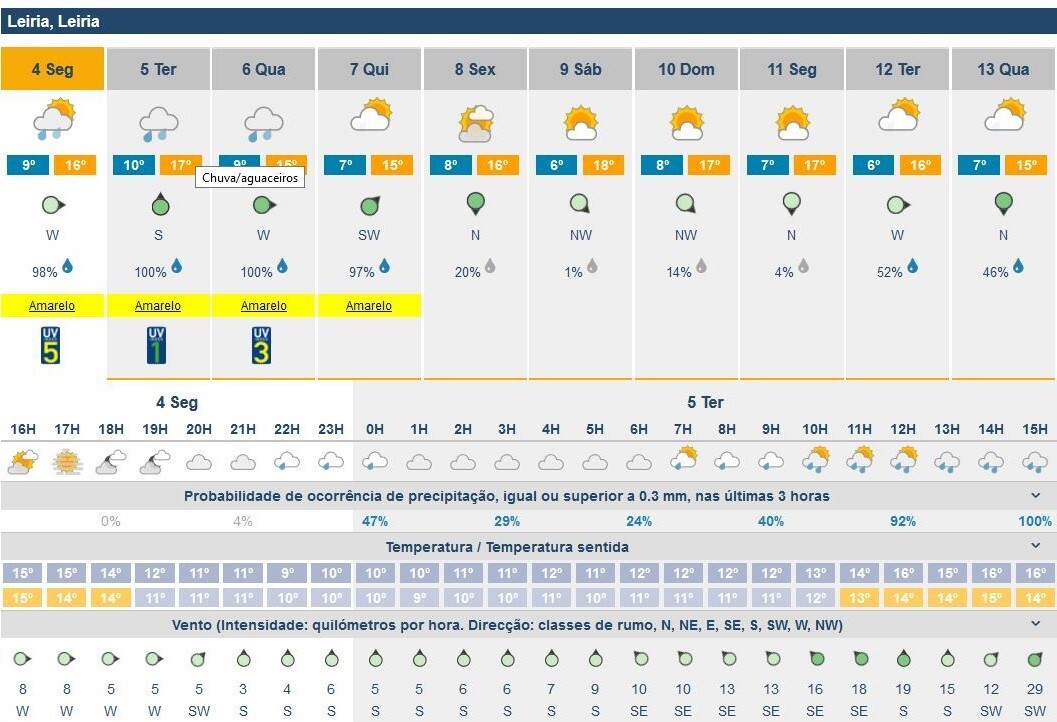Collapse the precipitation probability section
The width and height of the screenshot is (1057, 722).
tap(1036, 495)
